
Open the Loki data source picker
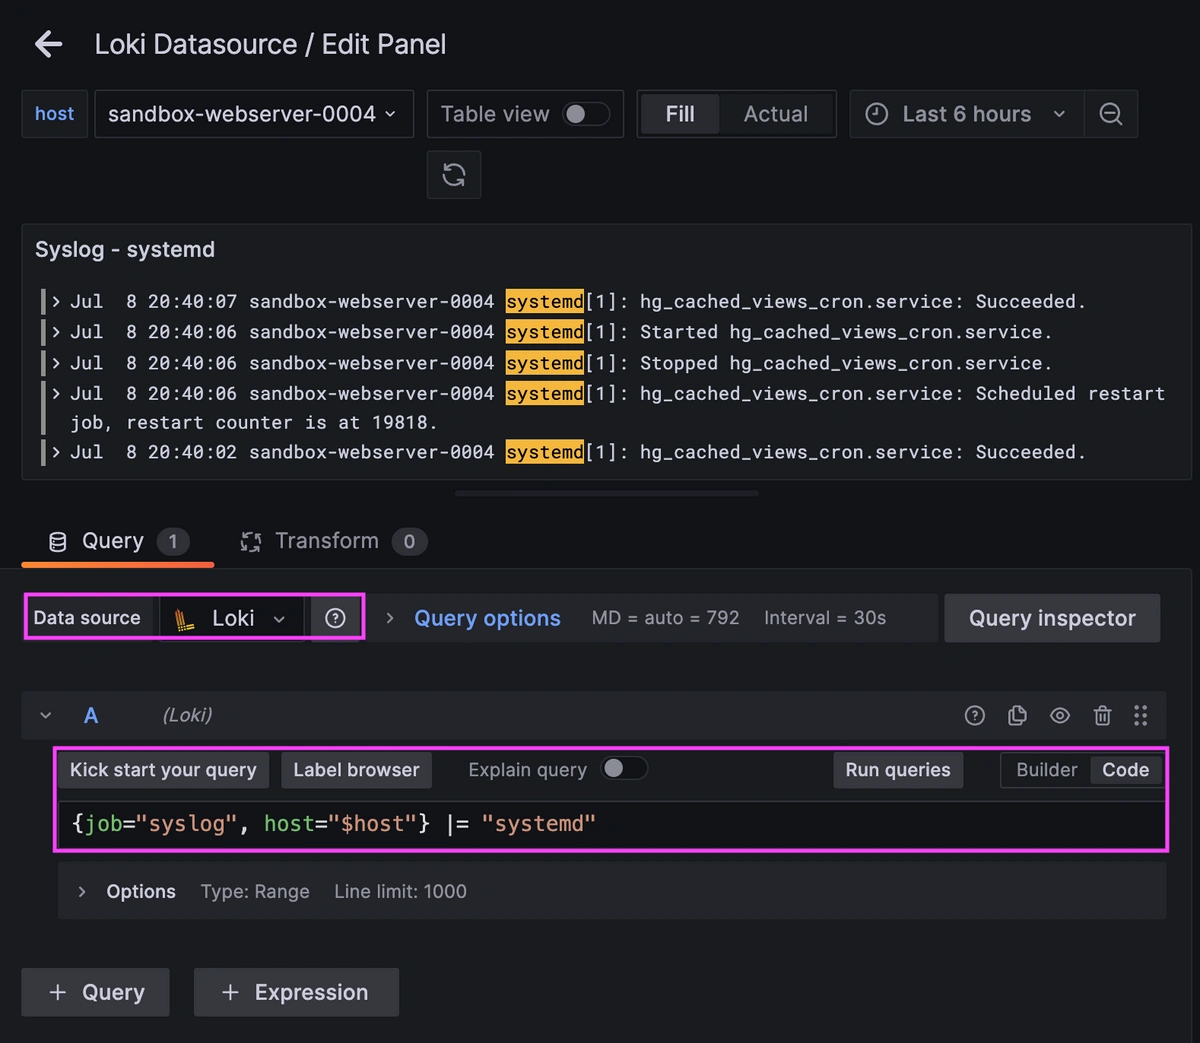click(x=232, y=618)
